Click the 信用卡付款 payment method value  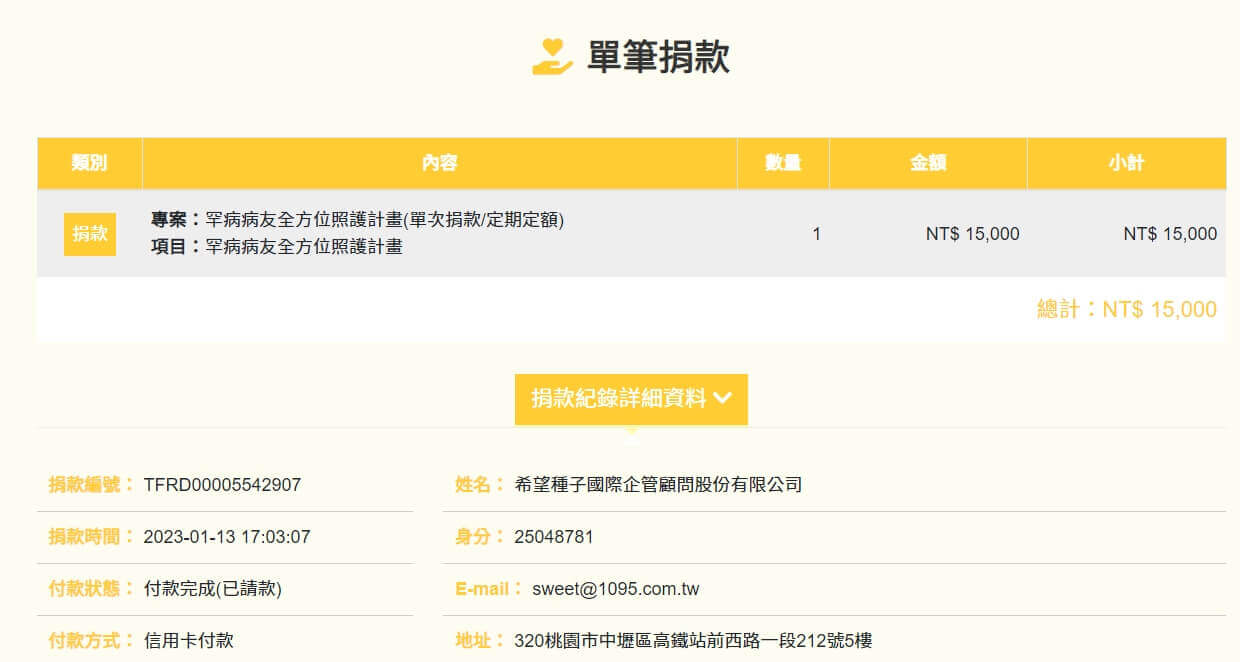click(189, 641)
